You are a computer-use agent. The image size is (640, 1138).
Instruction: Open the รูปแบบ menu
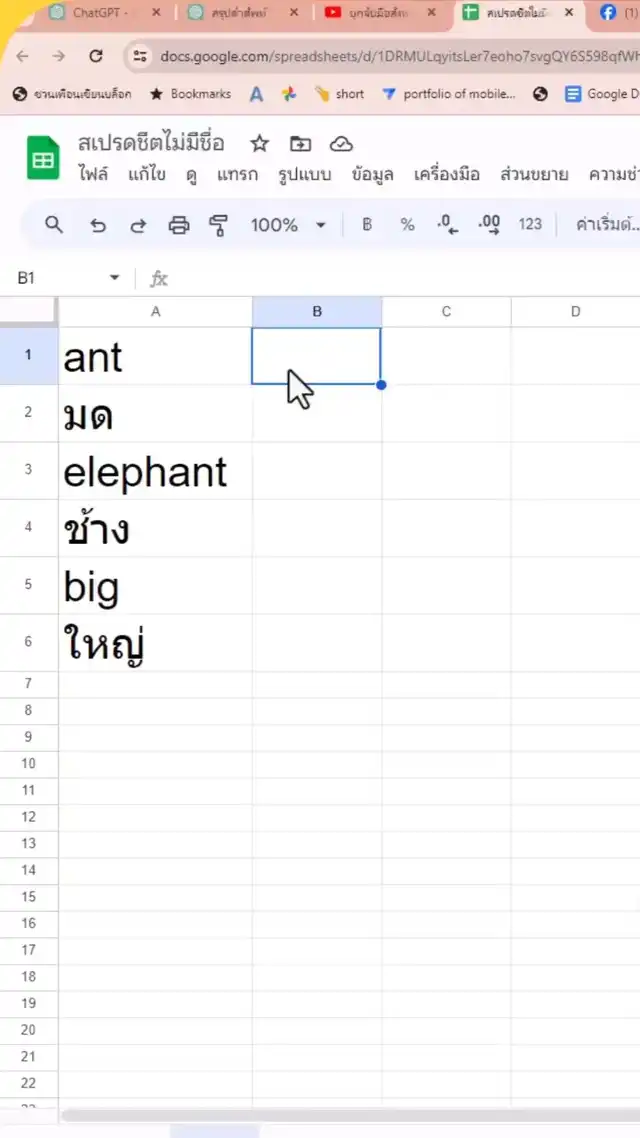pyautogui.click(x=304, y=175)
